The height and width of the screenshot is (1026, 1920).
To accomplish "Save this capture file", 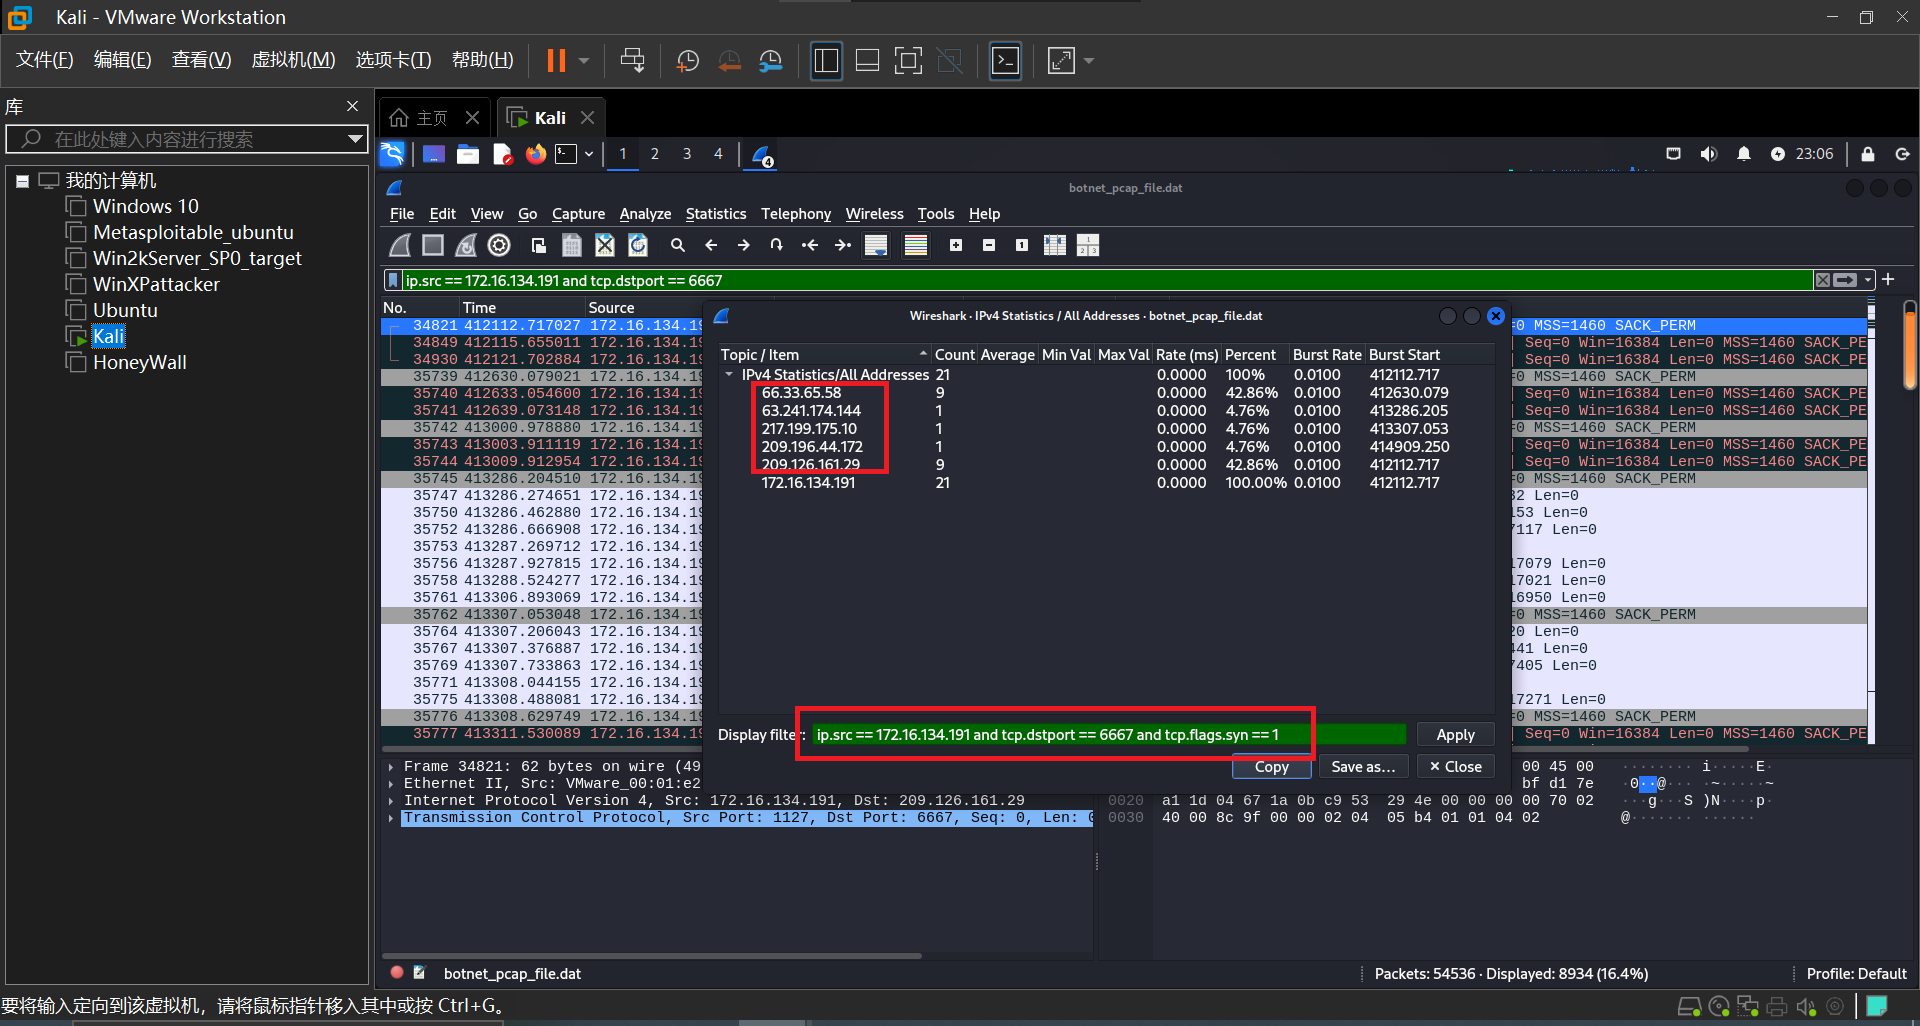I will (x=572, y=245).
